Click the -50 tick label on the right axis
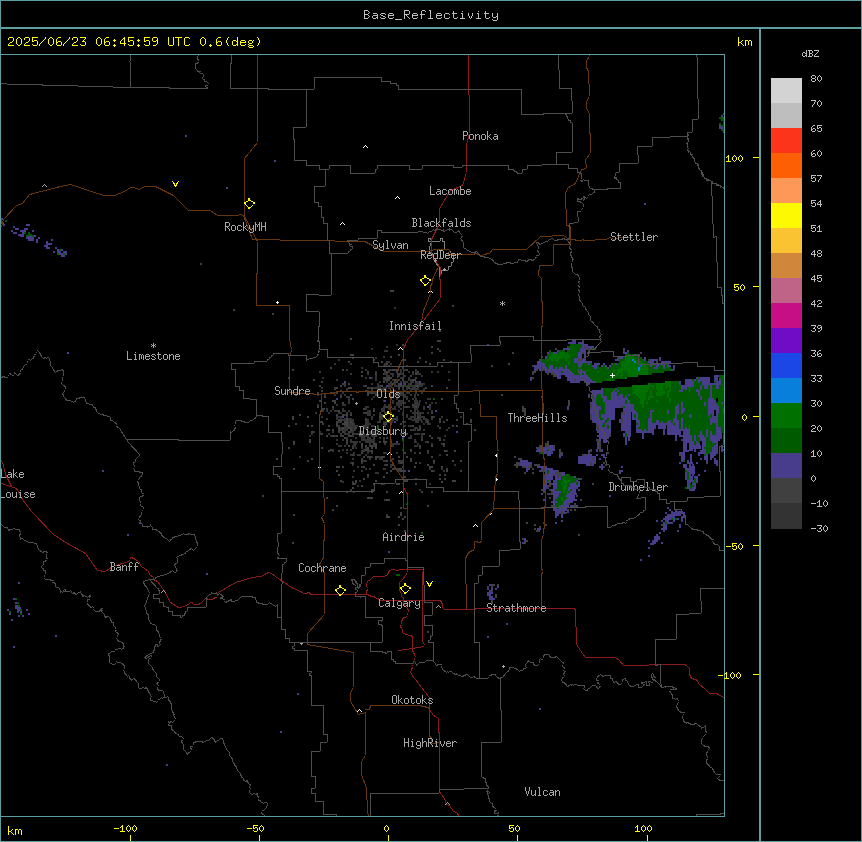 click(x=734, y=546)
